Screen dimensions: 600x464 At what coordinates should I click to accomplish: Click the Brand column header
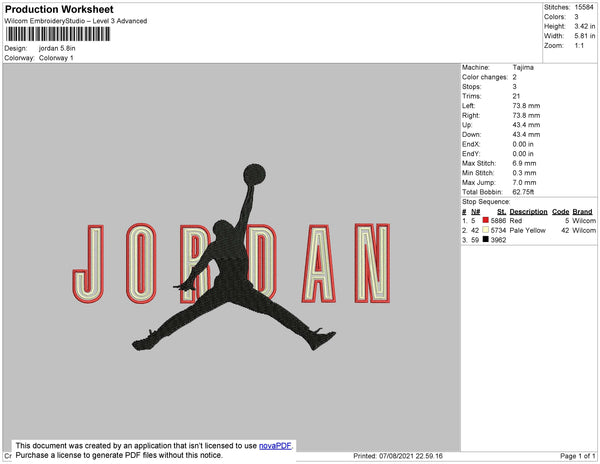583,212
